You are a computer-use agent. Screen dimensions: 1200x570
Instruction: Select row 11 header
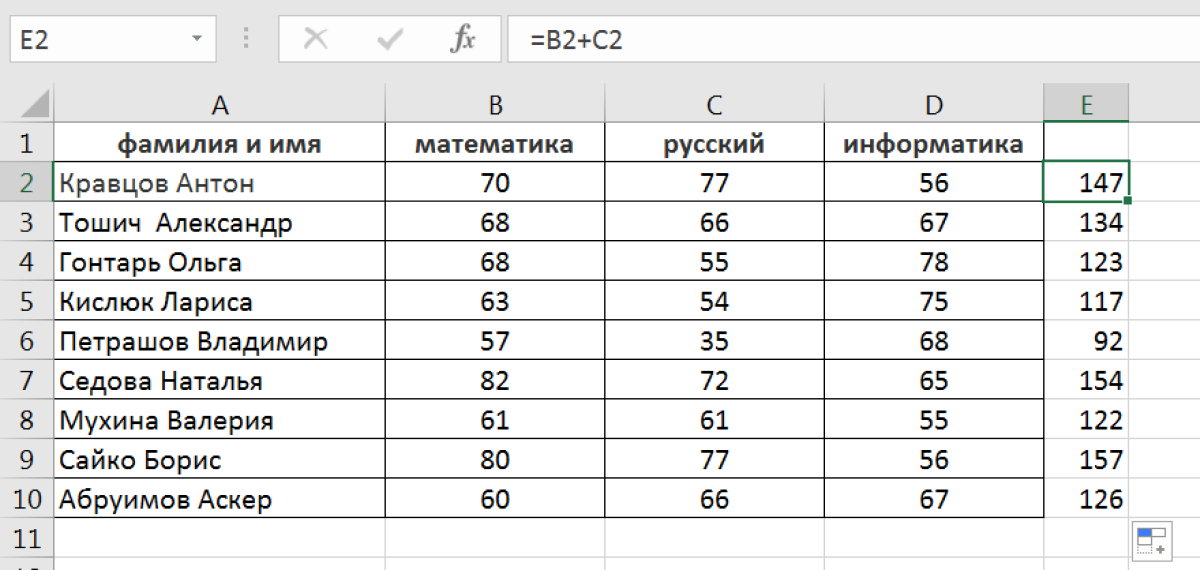click(x=26, y=539)
